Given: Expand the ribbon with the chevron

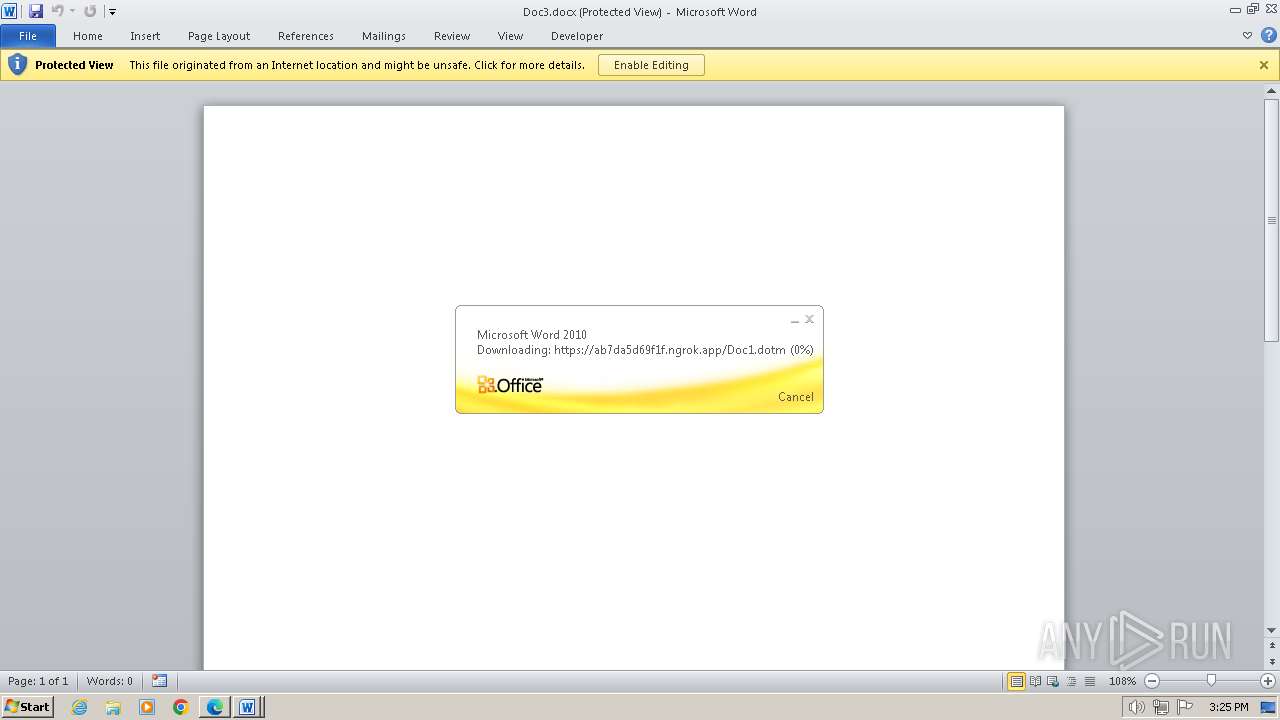Looking at the screenshot, I should 1247,36.
